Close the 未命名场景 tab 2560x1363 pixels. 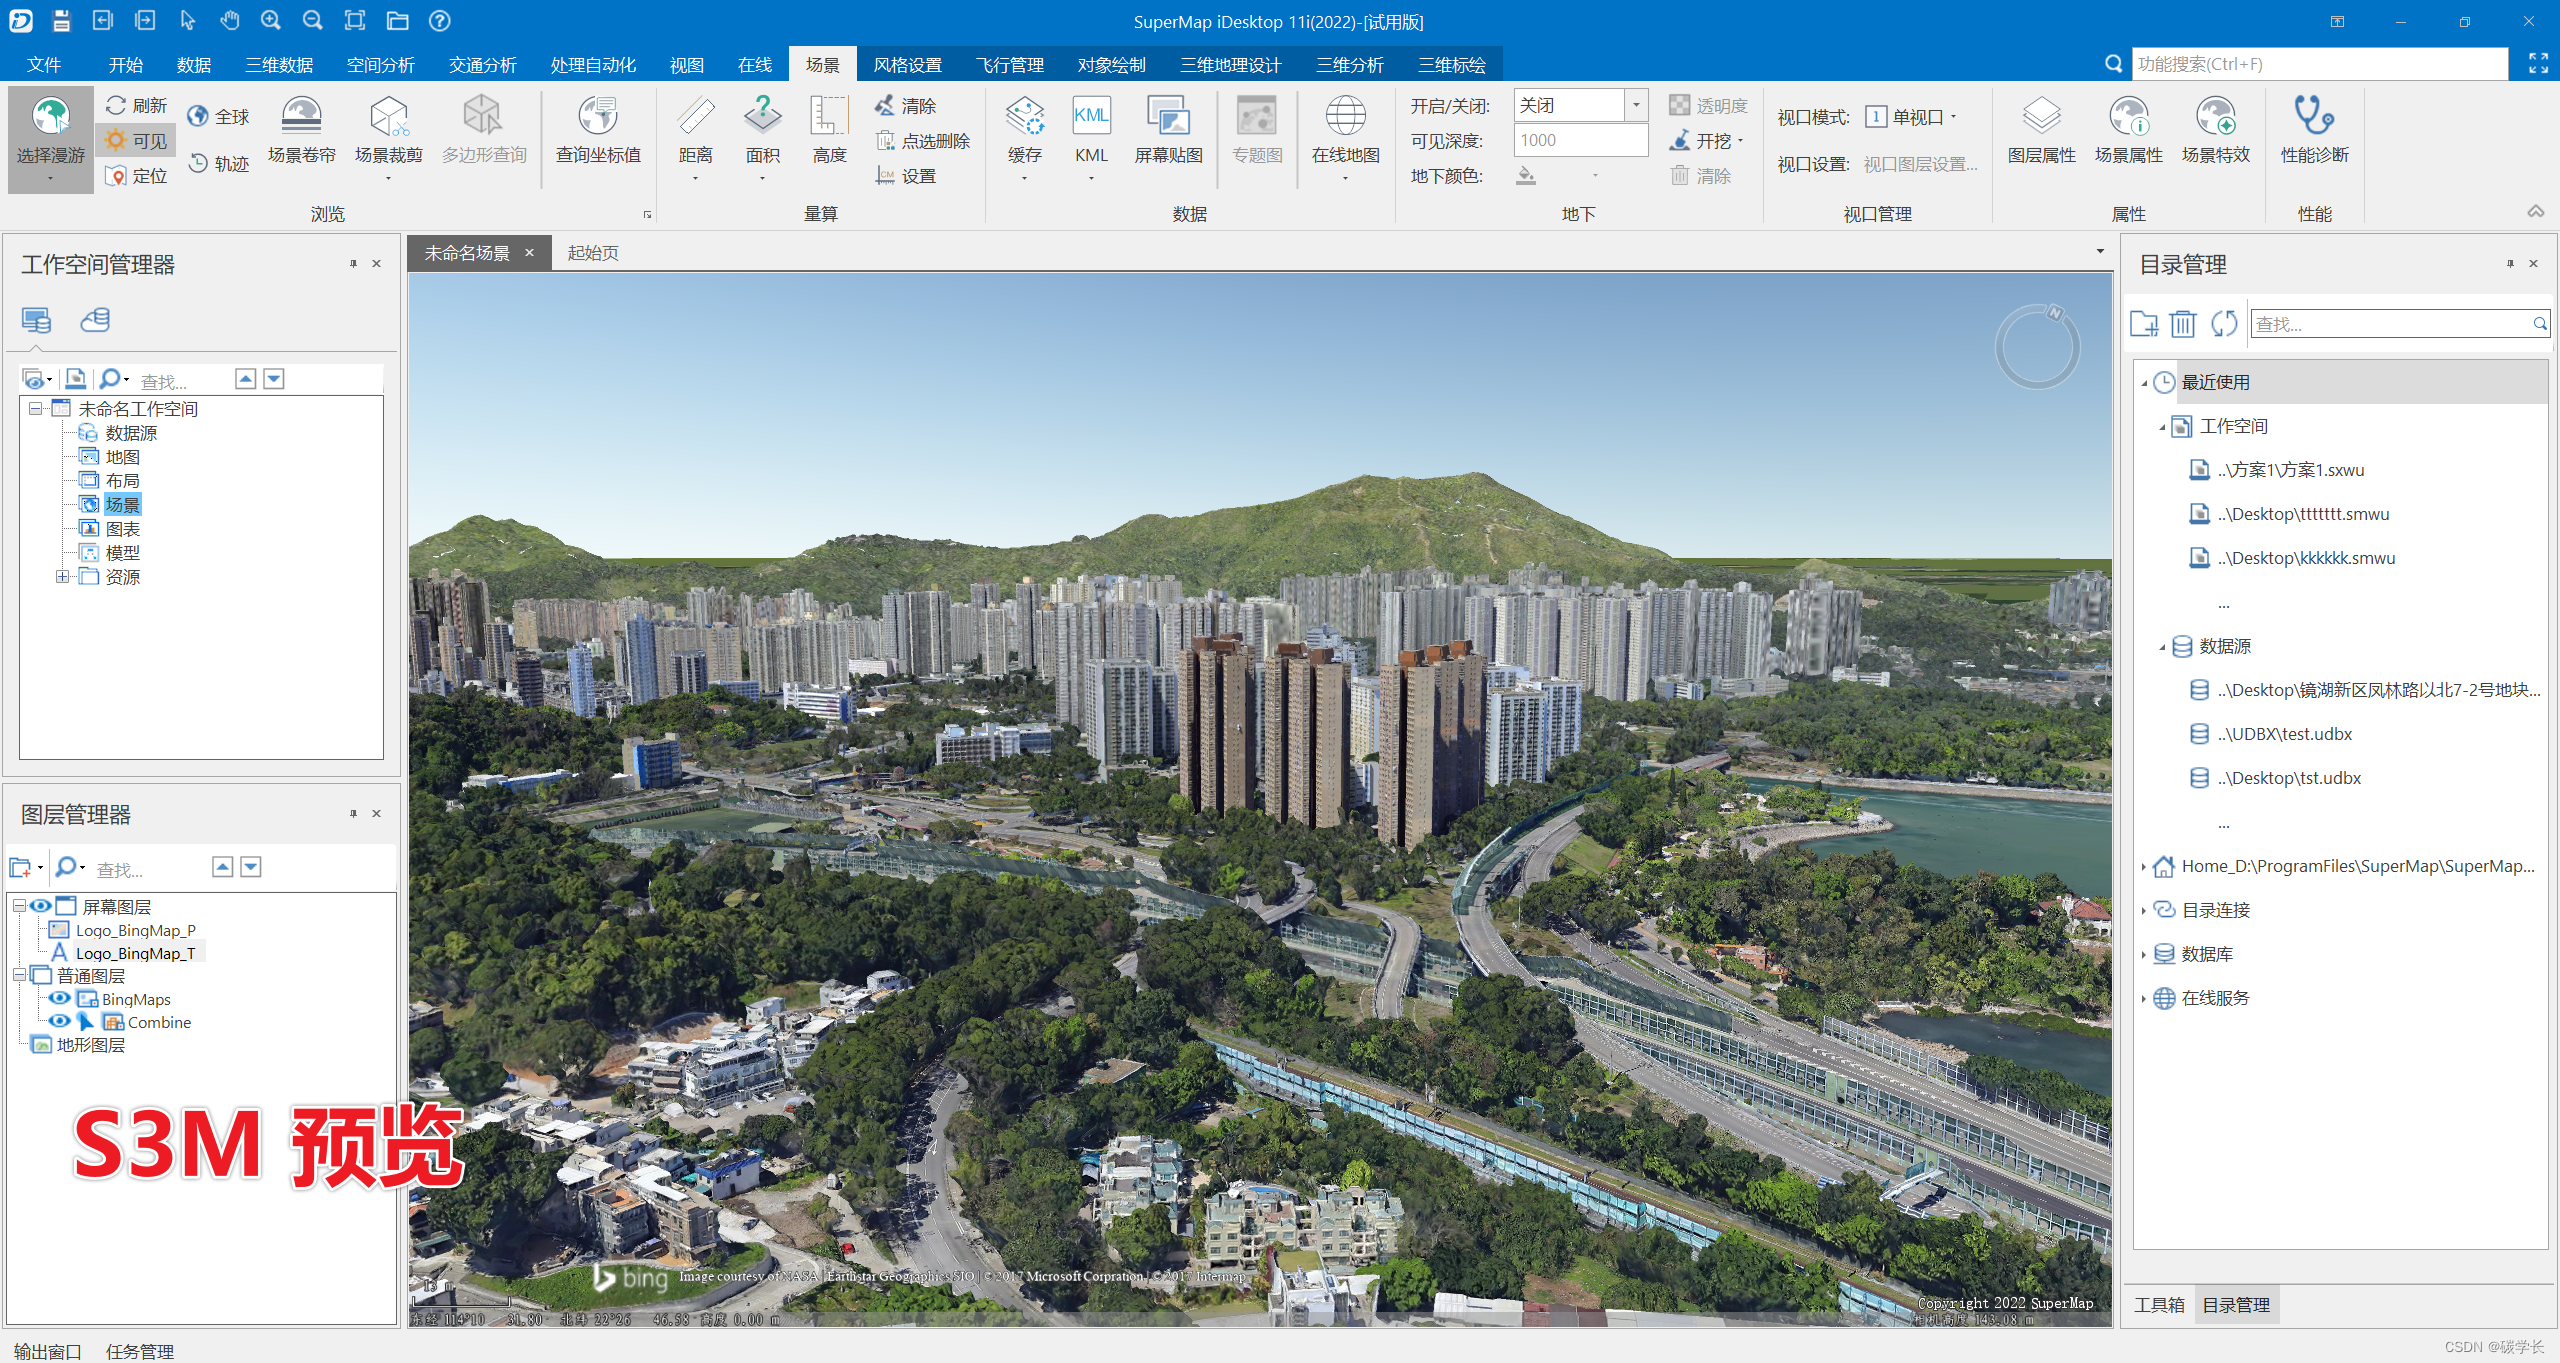pos(530,253)
